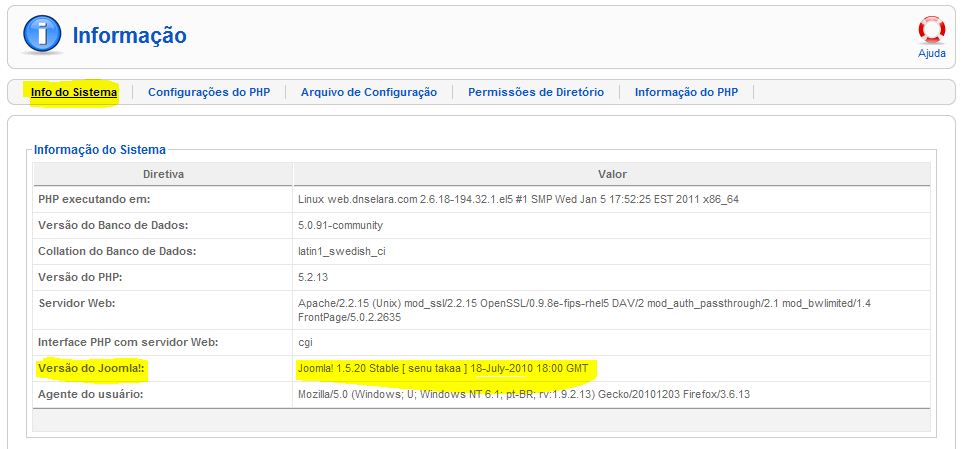Click the Mozilla/5.0 user agent value
This screenshot has height=449, width=965.
click(x=524, y=394)
